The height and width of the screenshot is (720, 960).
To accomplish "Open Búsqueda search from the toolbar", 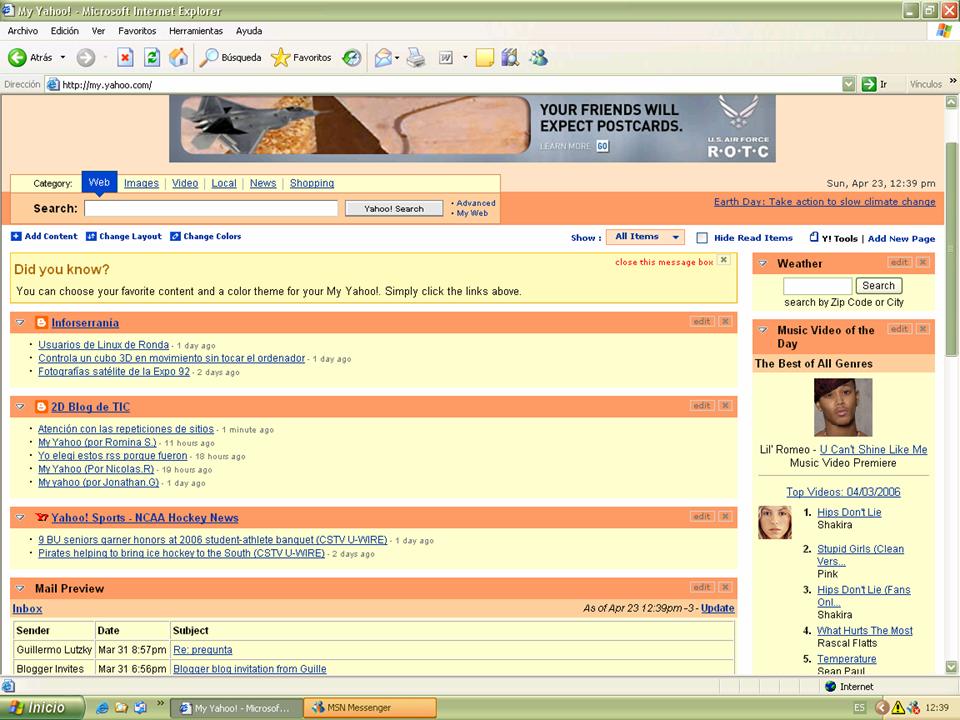I will point(231,58).
